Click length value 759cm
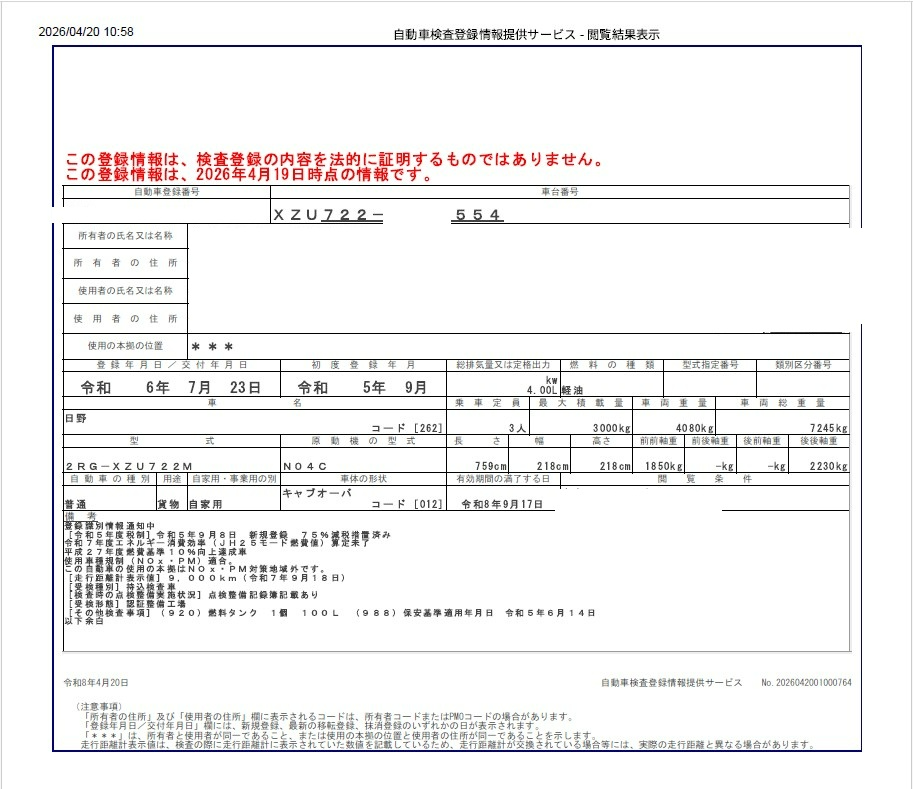Image resolution: width=913 pixels, height=789 pixels. click(491, 466)
